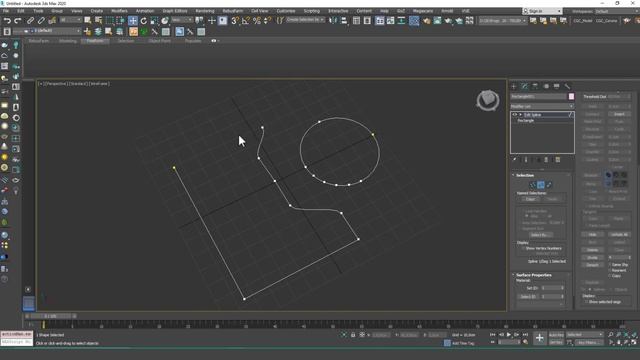640x360 pixels.
Task: Click the Hide button in Geometry rollout
Action: click(x=592, y=235)
